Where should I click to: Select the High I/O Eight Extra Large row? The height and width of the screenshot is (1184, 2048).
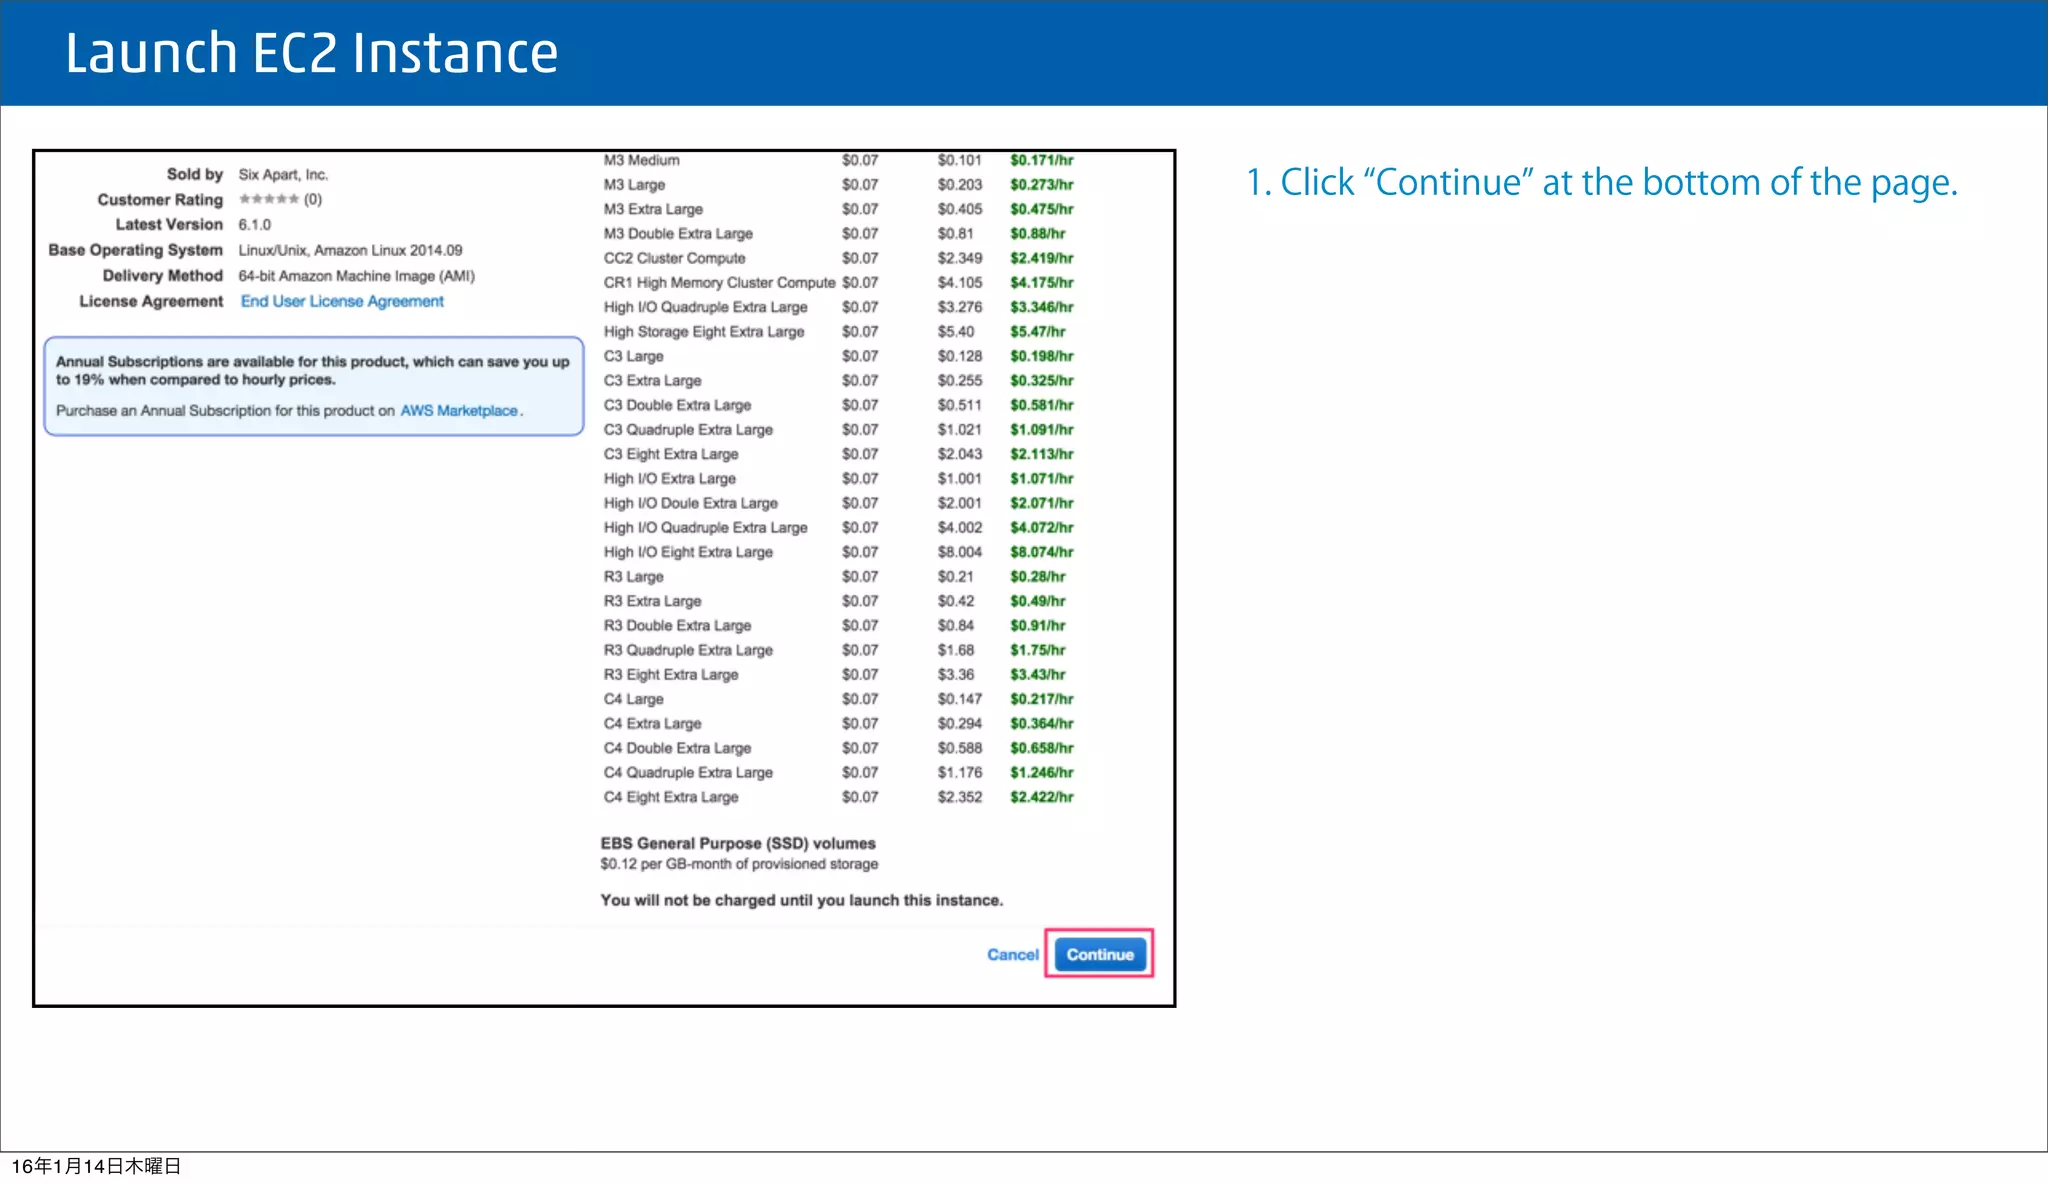[x=838, y=552]
